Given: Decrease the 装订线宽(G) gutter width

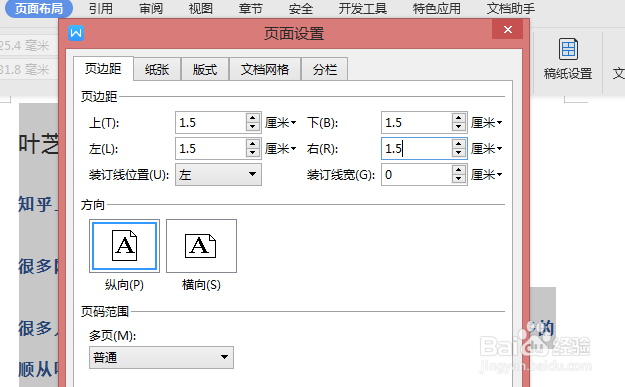Looking at the screenshot, I should point(459,179).
